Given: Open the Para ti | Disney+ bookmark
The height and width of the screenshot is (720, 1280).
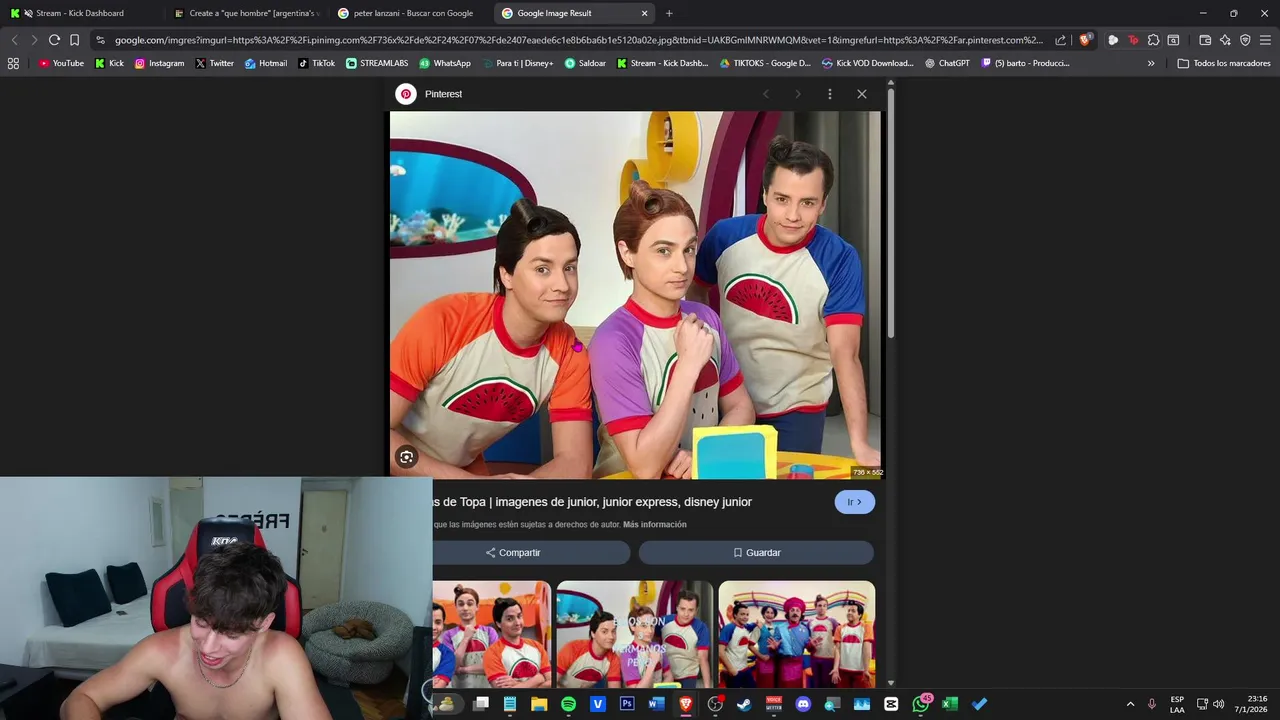Looking at the screenshot, I should [517, 63].
